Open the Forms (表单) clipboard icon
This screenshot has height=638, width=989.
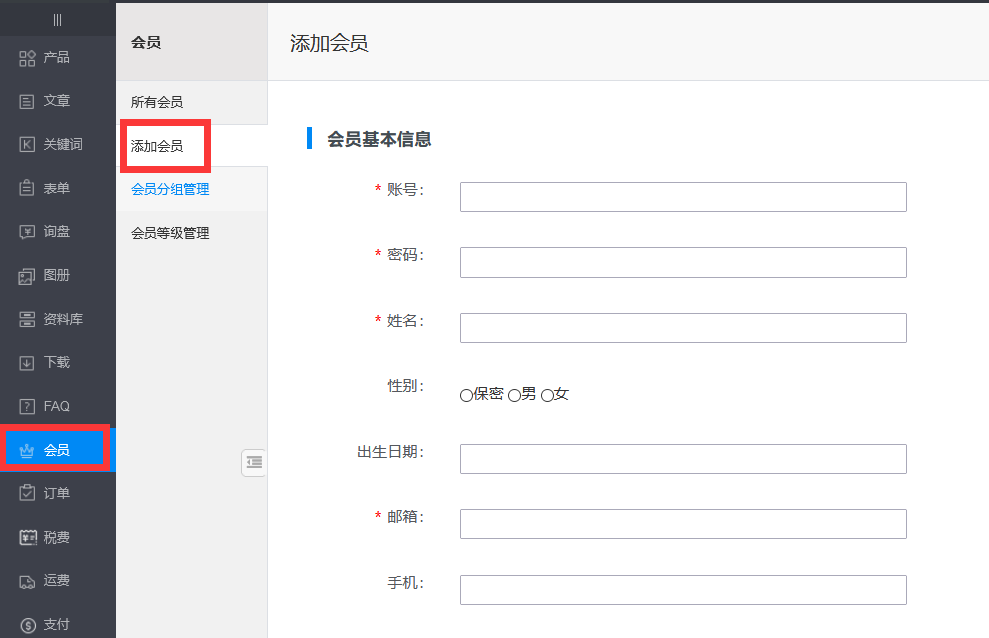click(x=28, y=188)
